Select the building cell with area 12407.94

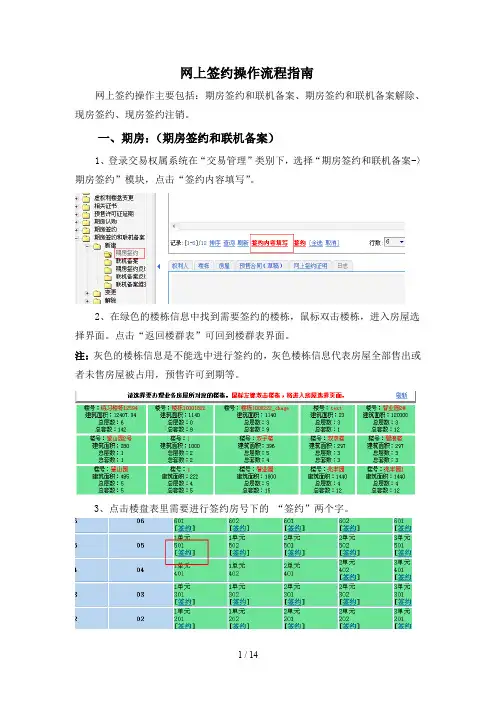111,419
